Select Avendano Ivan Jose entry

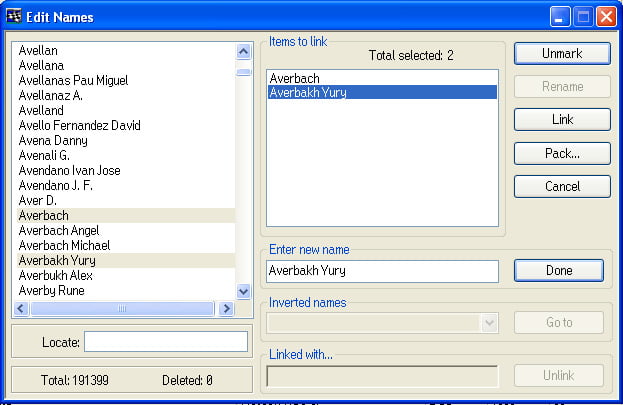point(126,171)
